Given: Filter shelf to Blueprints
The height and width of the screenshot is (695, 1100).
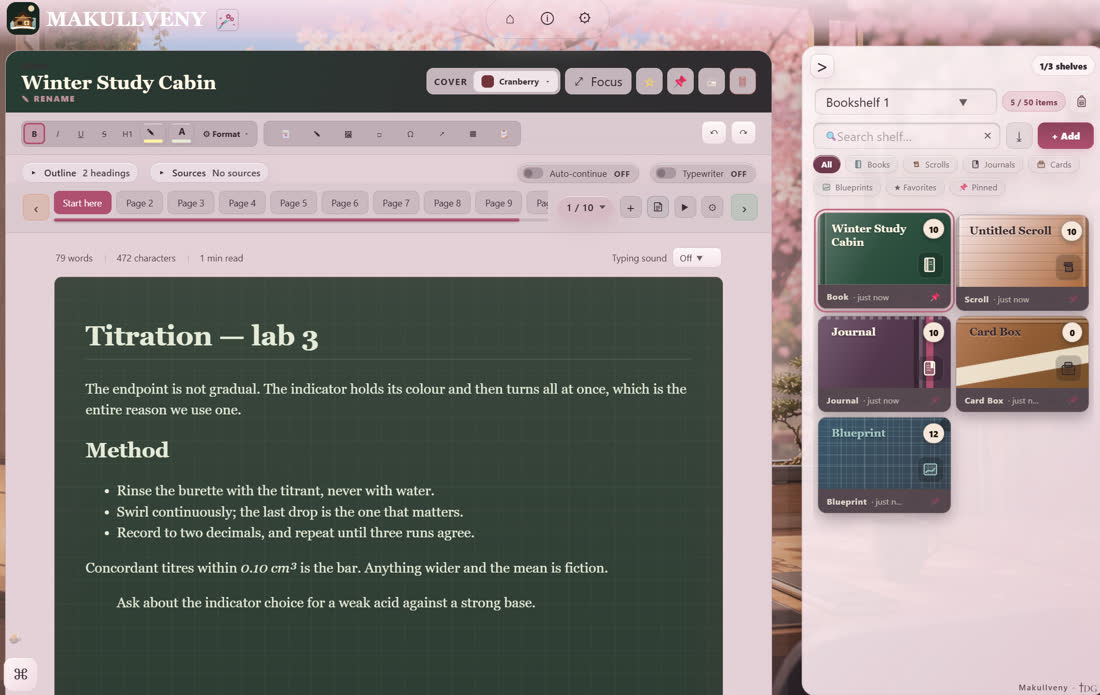Looking at the screenshot, I should (x=847, y=187).
